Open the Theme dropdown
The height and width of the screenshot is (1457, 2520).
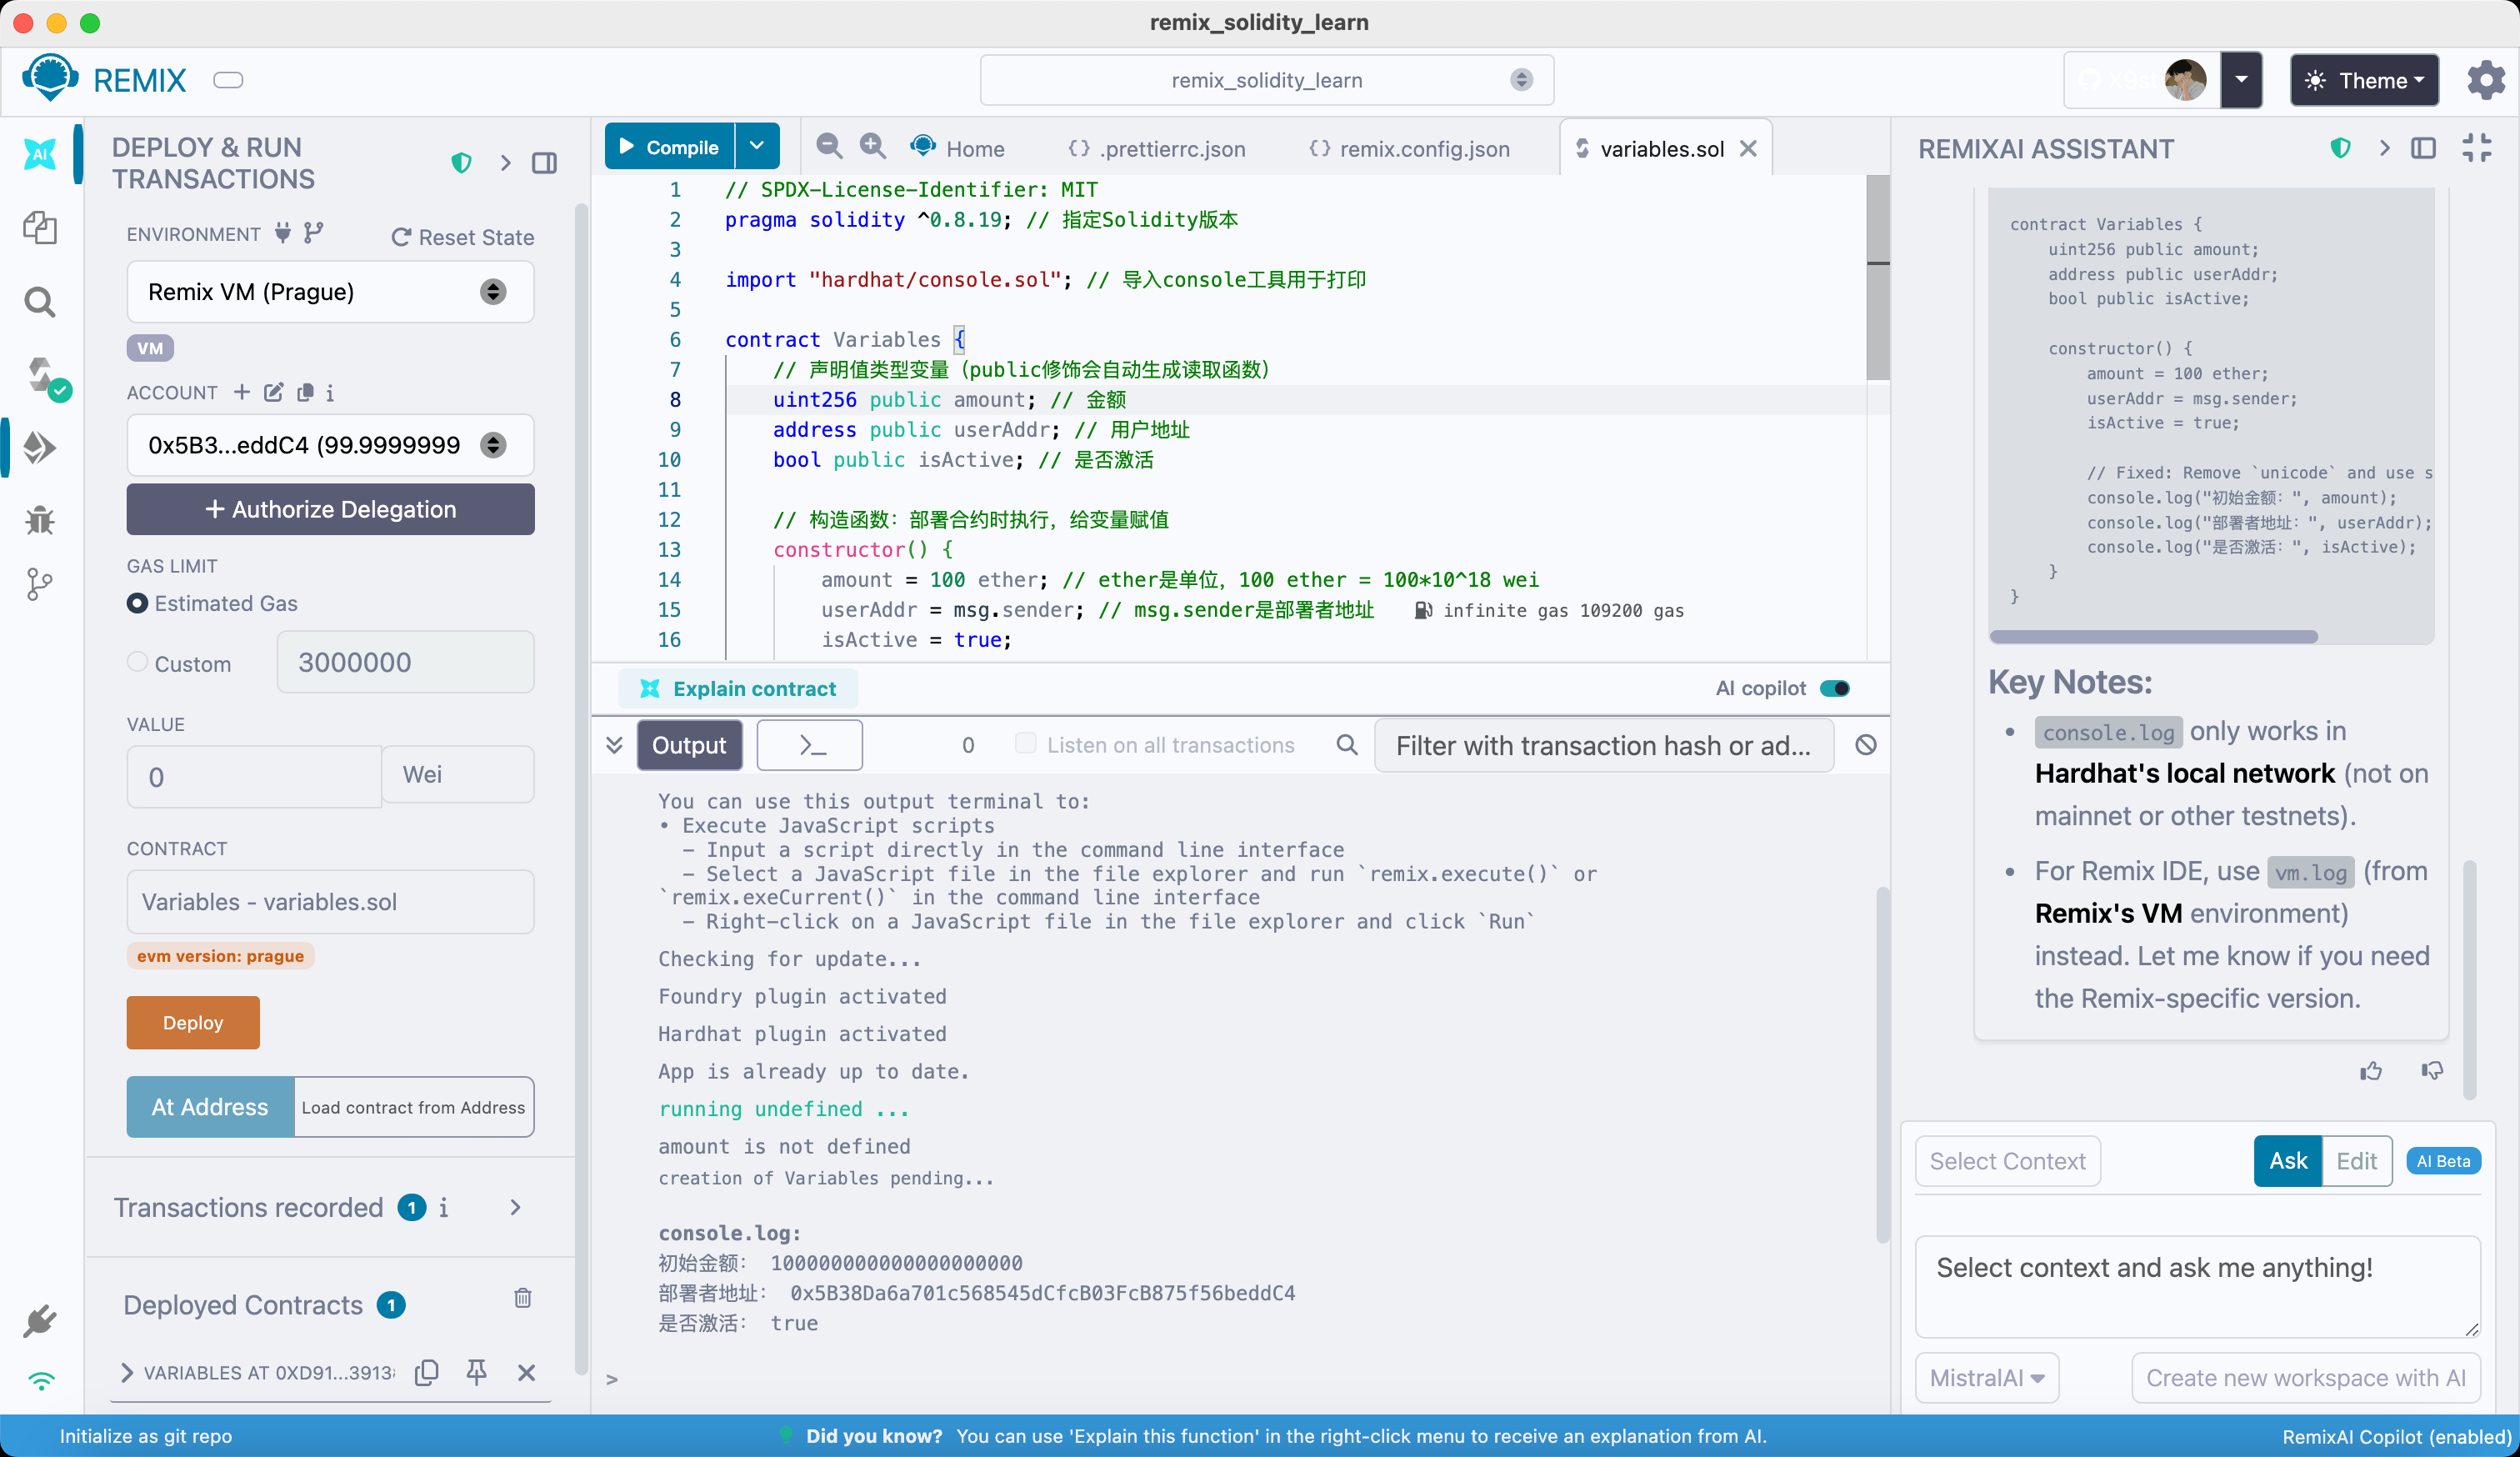coord(2364,80)
